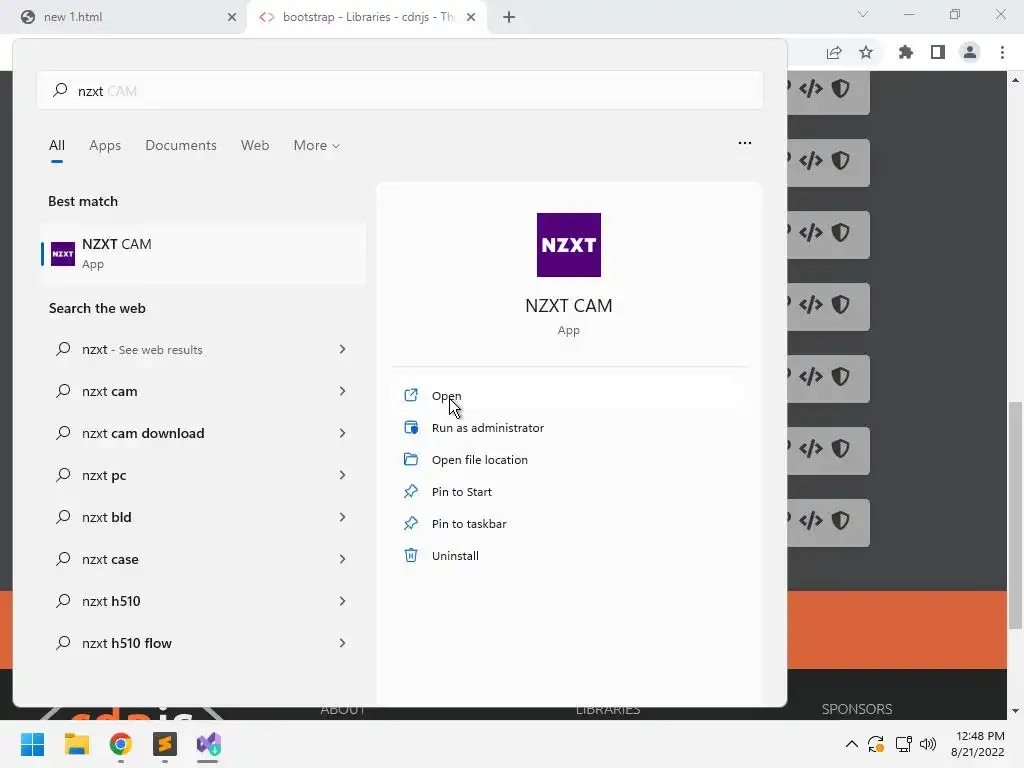Viewport: 1024px width, 768px height.
Task: Expand arrow for 'nzxt - See web results'
Action: 342,349
